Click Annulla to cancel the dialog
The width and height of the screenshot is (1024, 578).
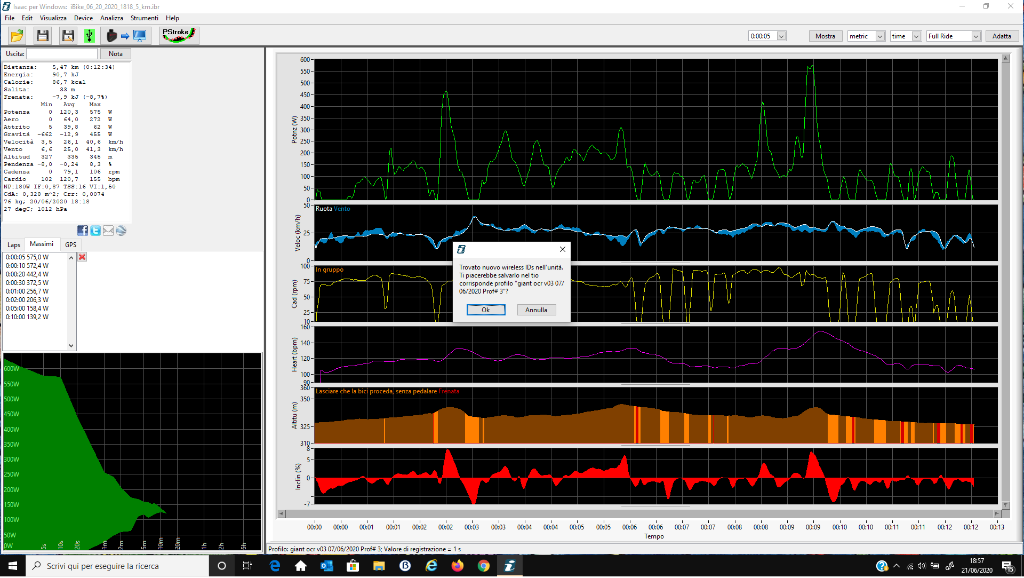536,310
